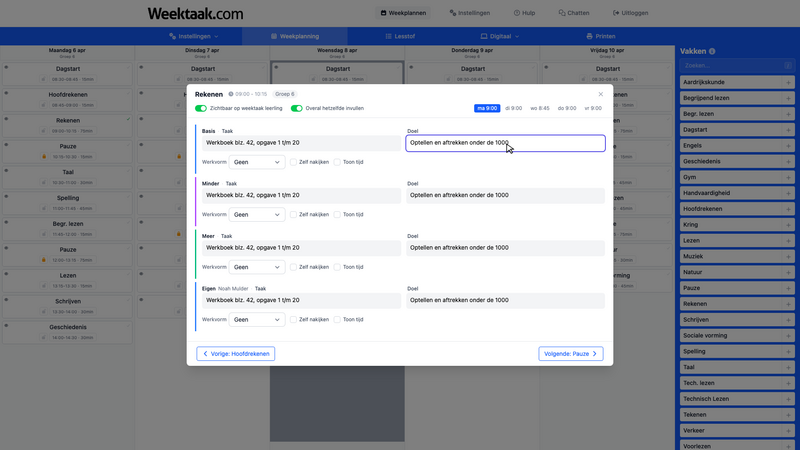This screenshot has width=800, height=450.
Task: Click the plus icon beside Engels subject
Action: point(788,145)
